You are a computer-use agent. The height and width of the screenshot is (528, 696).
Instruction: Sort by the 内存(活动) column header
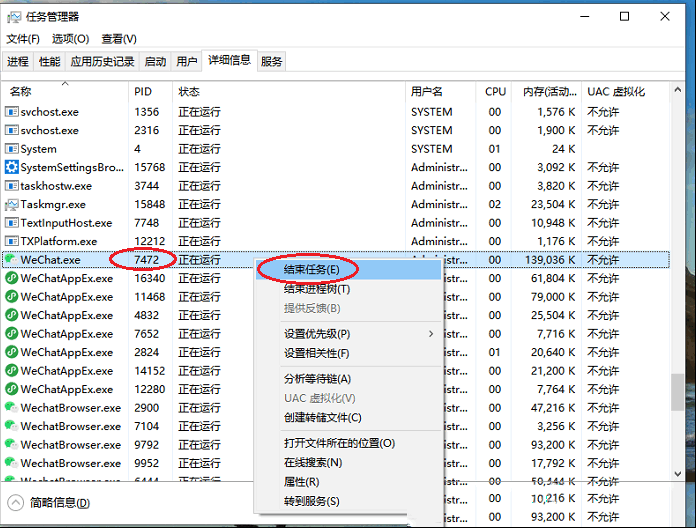click(x=546, y=91)
